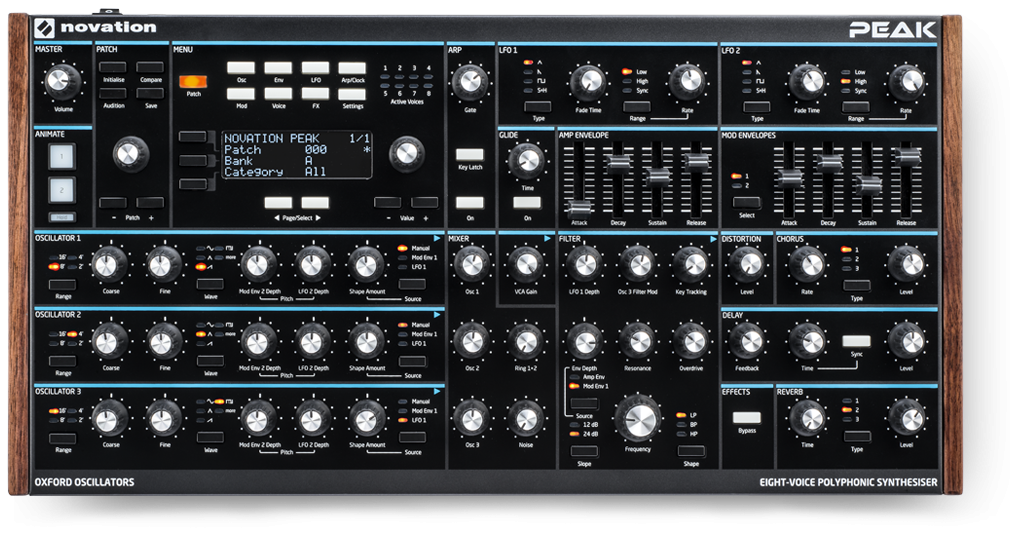
Task: Cycle the Oscillator 1 Wave selector button
Action: coord(211,285)
